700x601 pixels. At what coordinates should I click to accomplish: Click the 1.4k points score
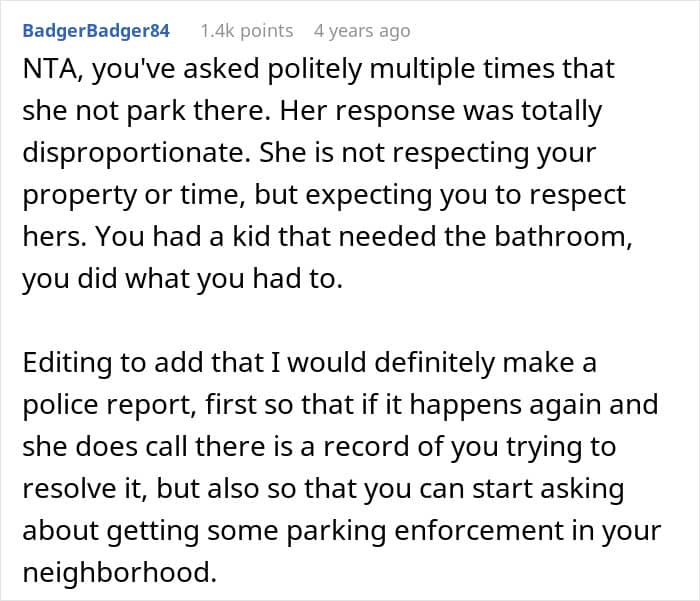(x=246, y=31)
